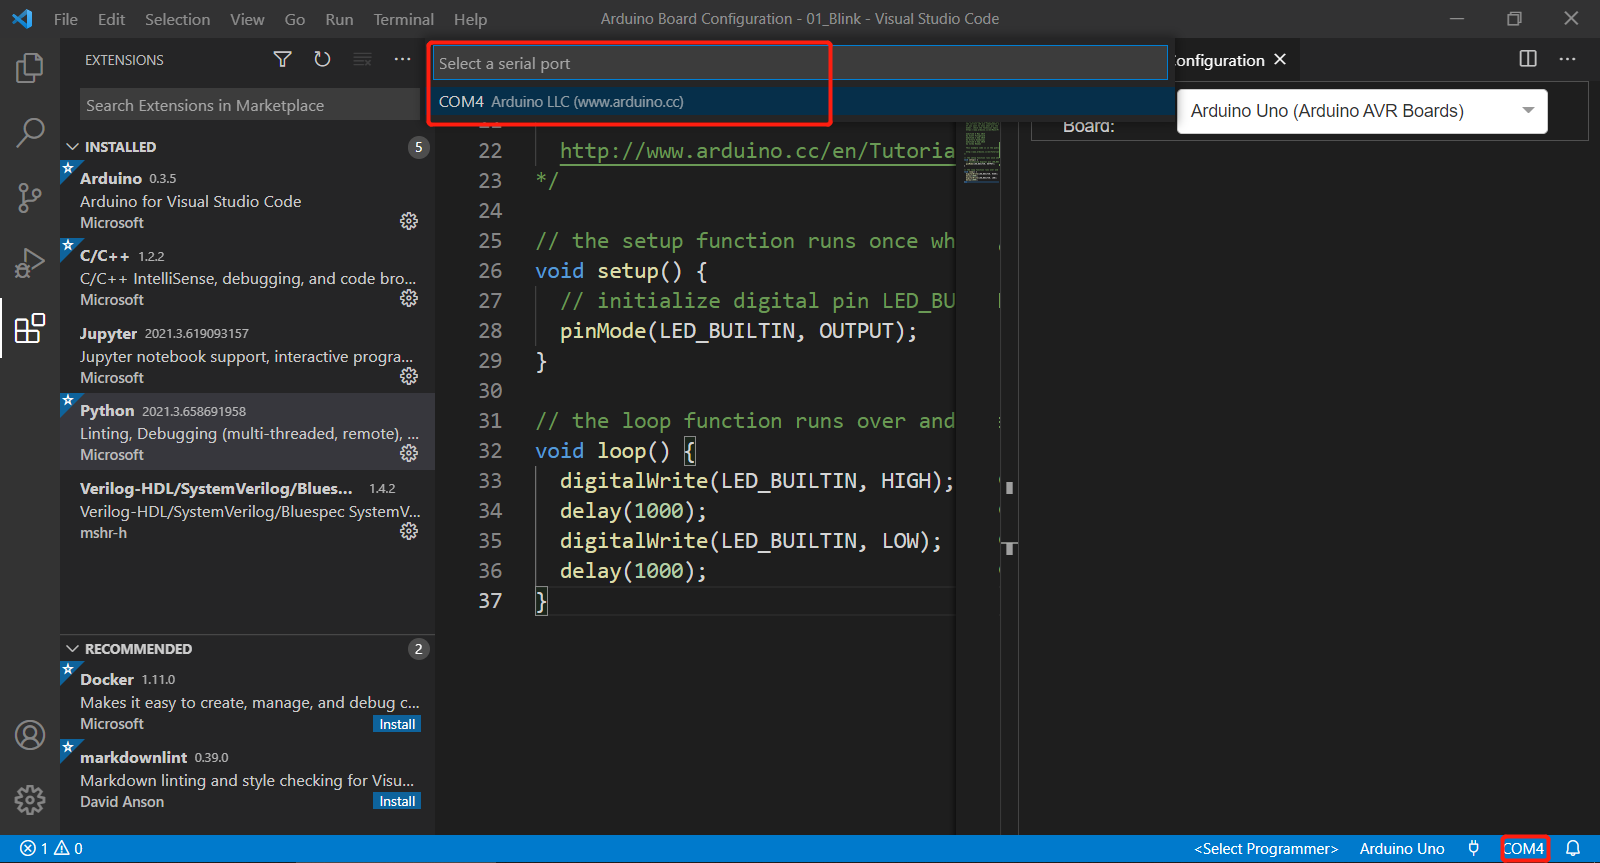Open manage gear for Python extension
The width and height of the screenshot is (1600, 863).
409,453
